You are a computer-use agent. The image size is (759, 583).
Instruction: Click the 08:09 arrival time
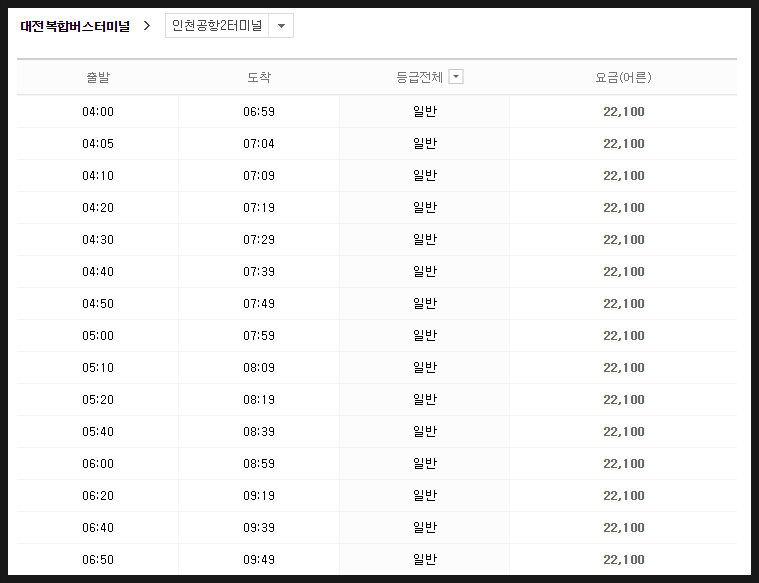(259, 368)
